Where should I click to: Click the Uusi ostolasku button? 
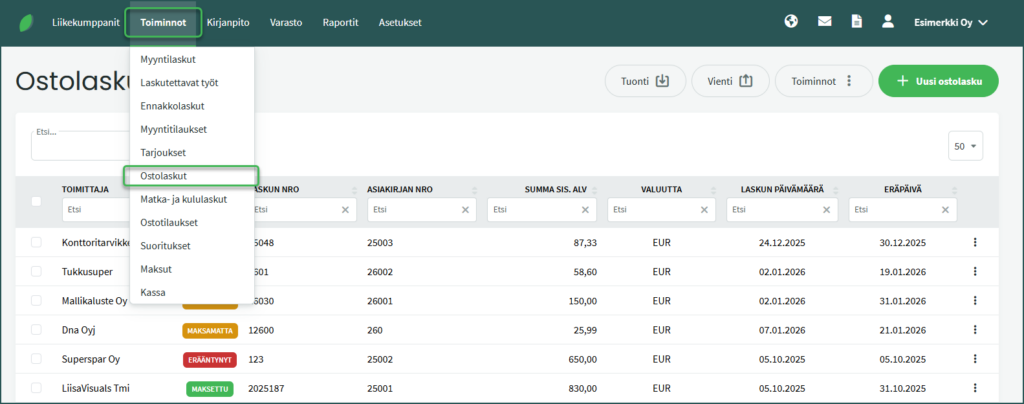point(938,81)
